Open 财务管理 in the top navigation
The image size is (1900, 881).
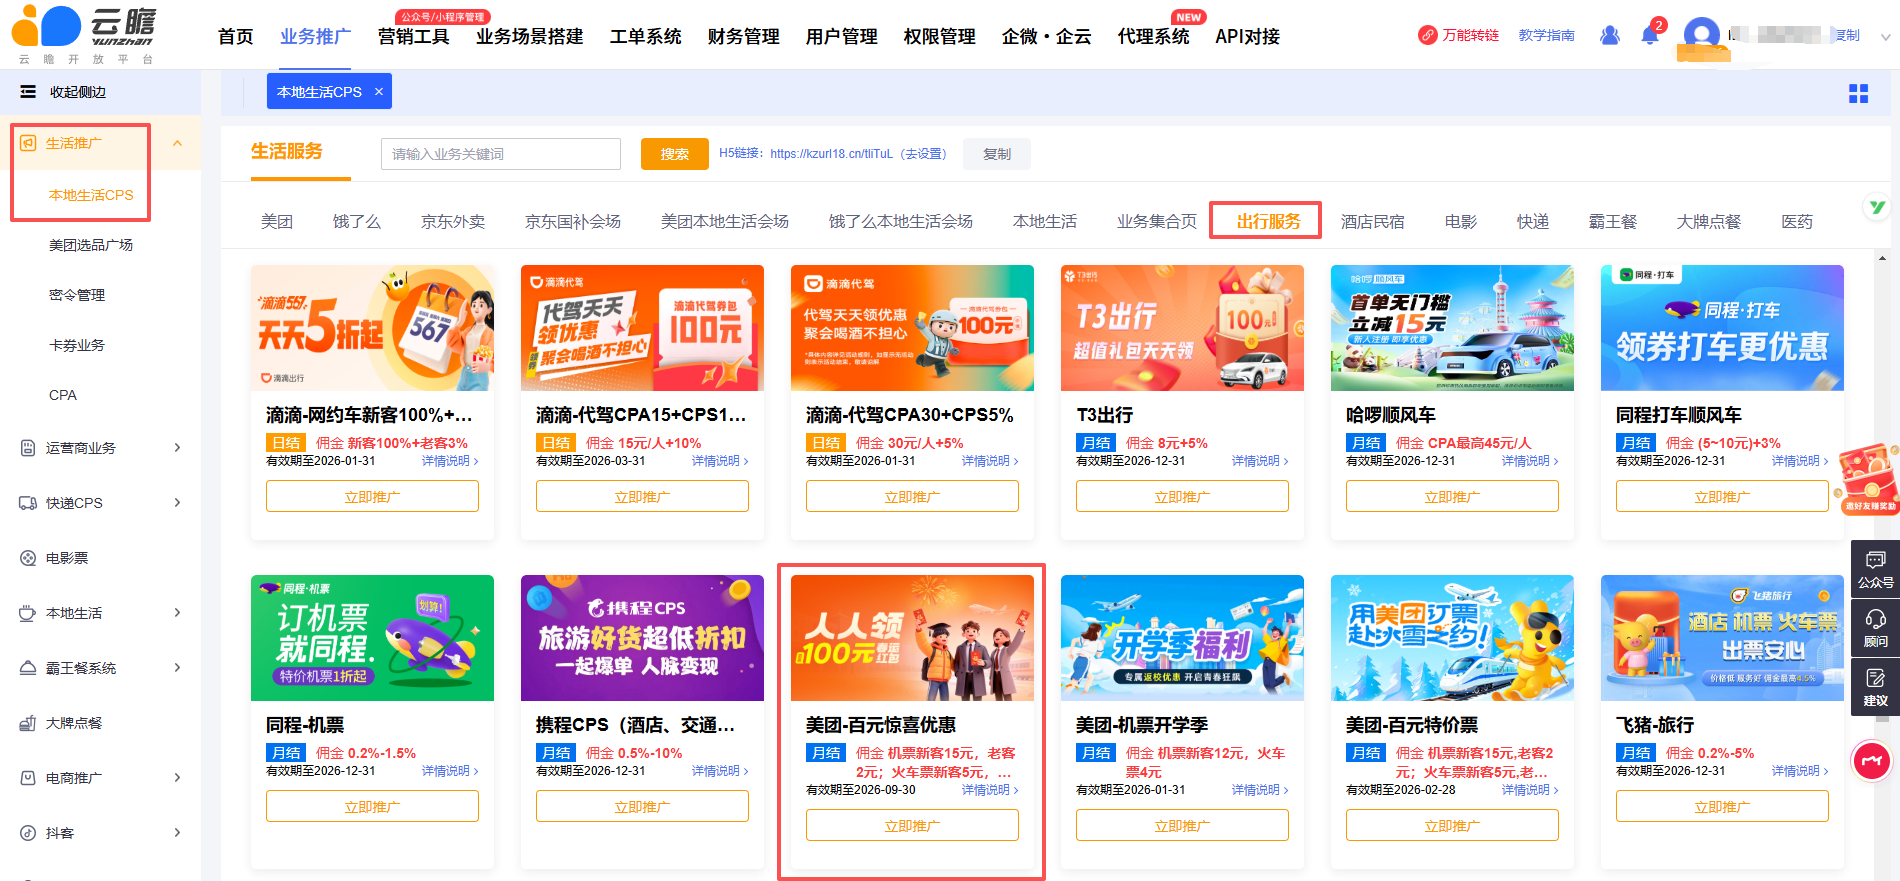743,37
